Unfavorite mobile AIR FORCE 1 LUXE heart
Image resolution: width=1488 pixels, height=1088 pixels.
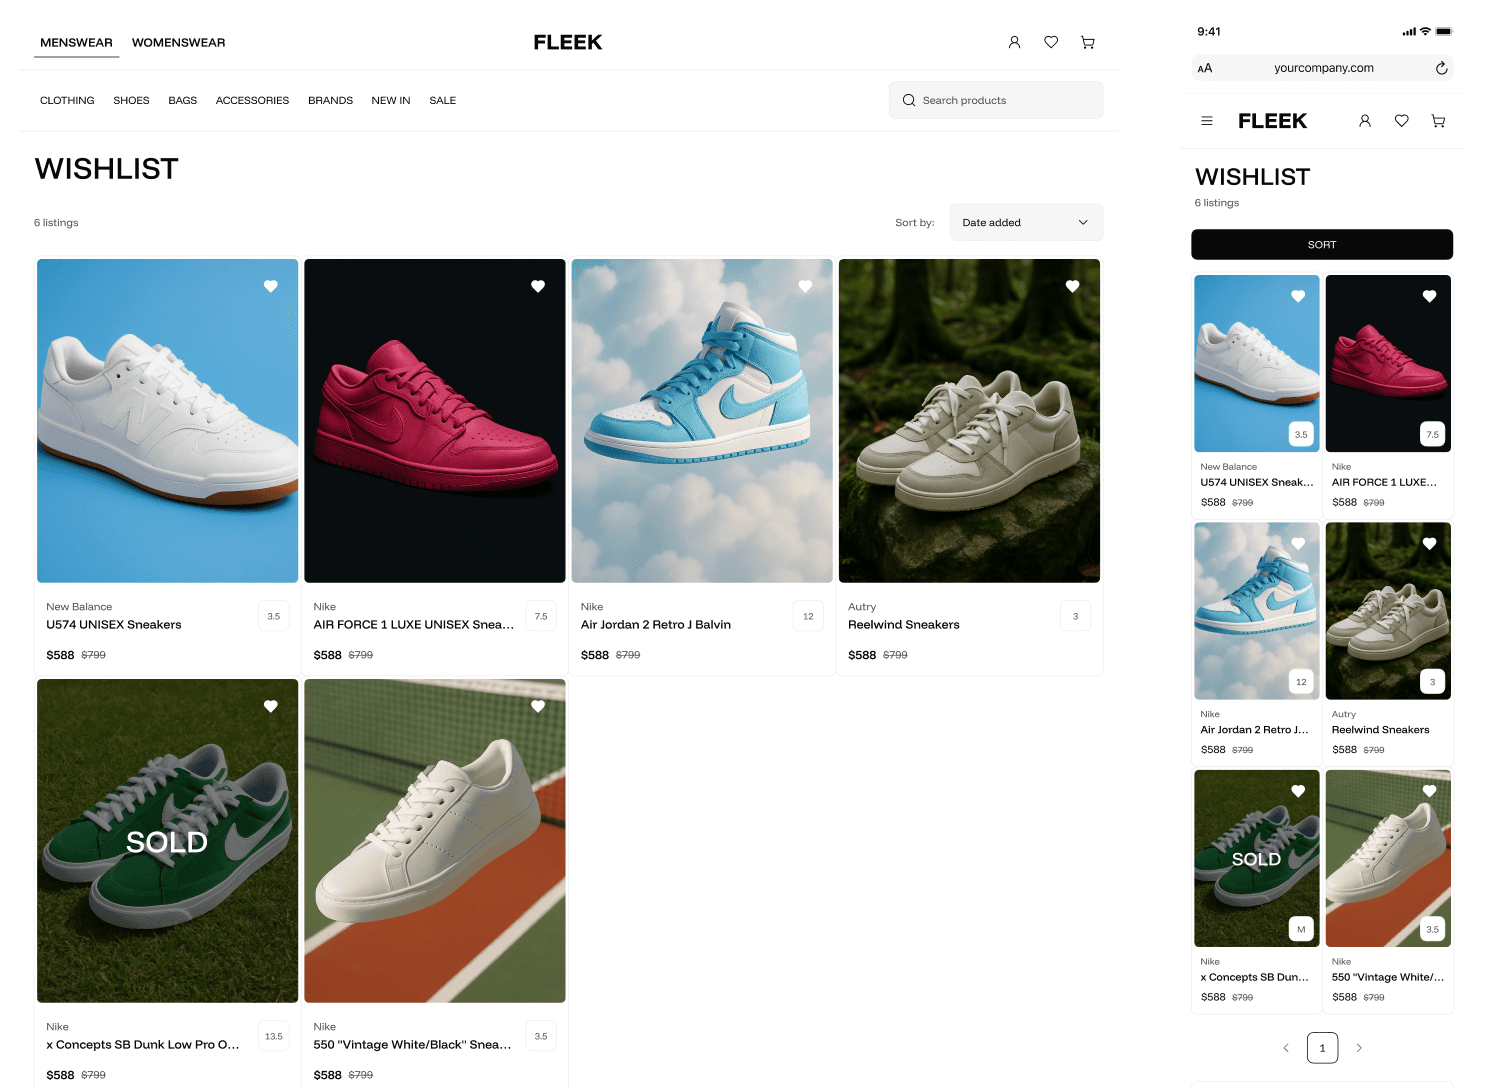click(x=1429, y=296)
